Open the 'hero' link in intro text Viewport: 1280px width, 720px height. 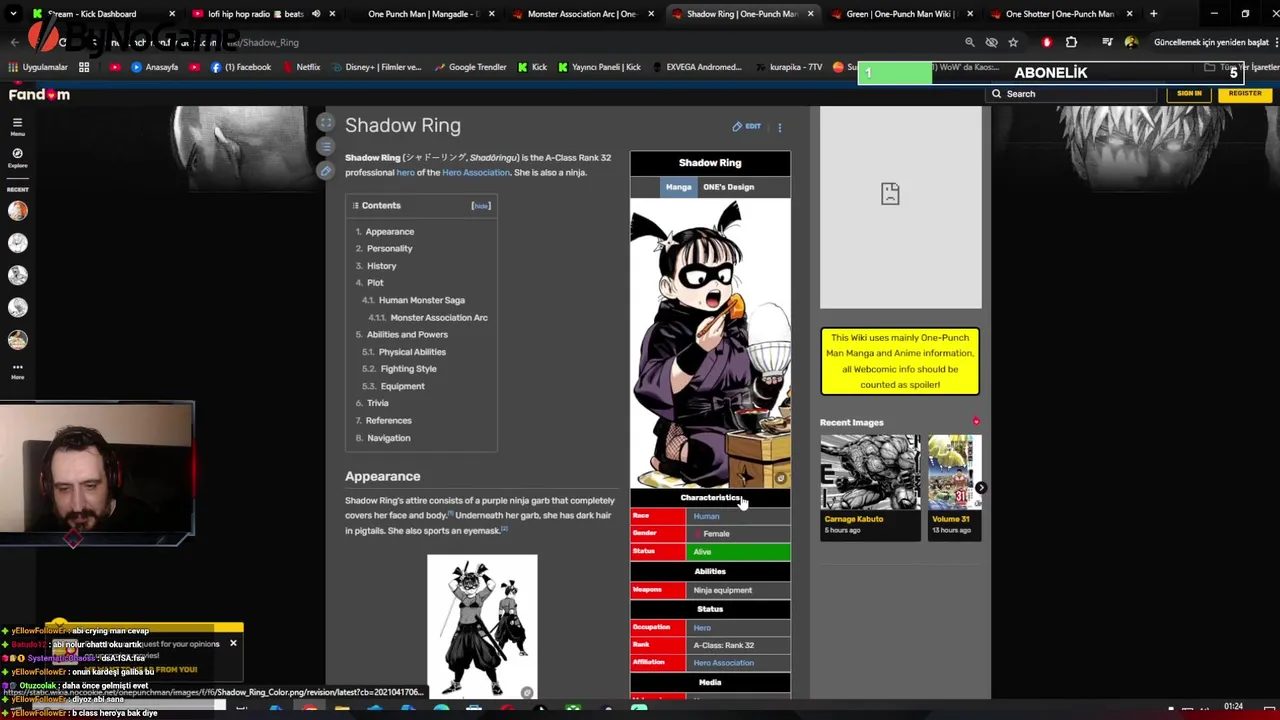click(x=405, y=173)
